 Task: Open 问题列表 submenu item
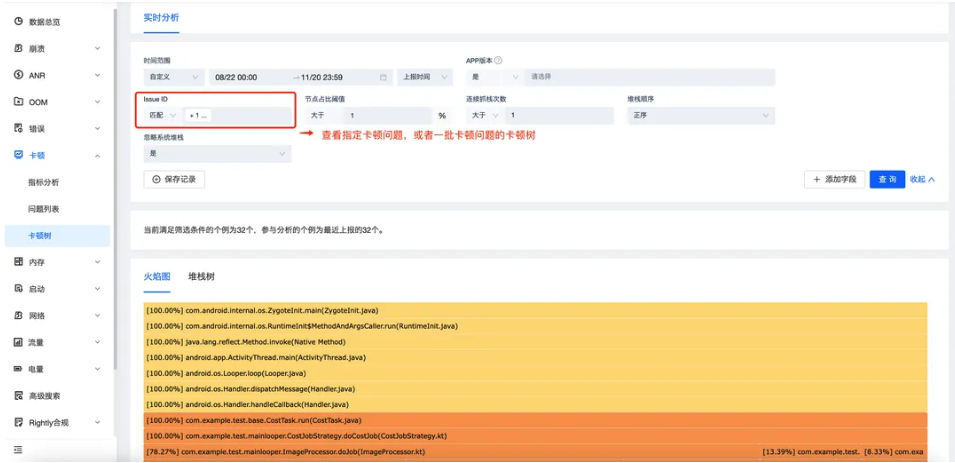(43, 209)
